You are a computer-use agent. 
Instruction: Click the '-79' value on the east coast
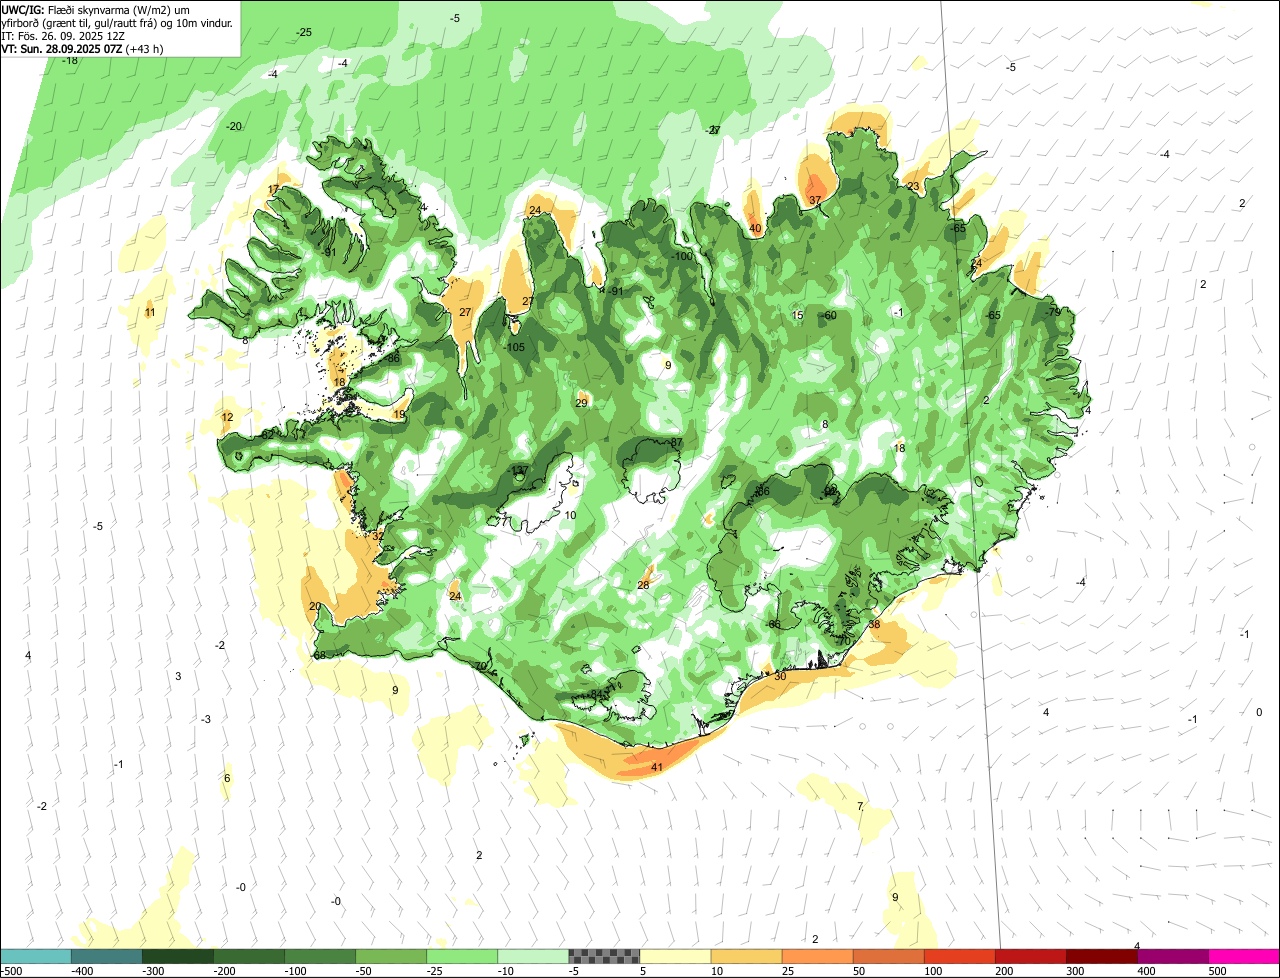[x=1052, y=312]
